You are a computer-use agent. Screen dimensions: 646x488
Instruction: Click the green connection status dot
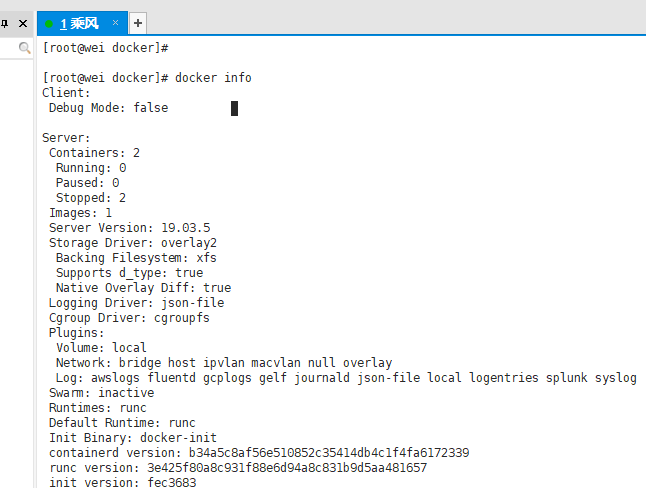pos(49,24)
